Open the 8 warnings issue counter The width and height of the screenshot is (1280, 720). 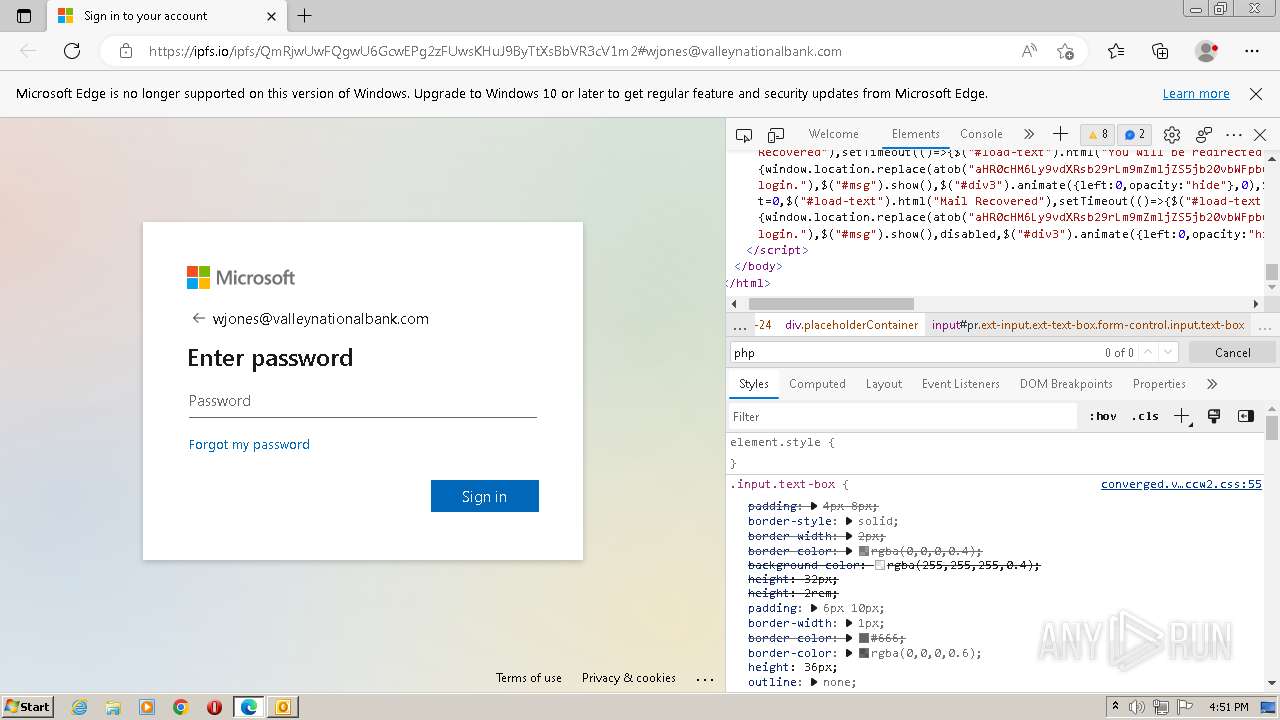click(1098, 134)
